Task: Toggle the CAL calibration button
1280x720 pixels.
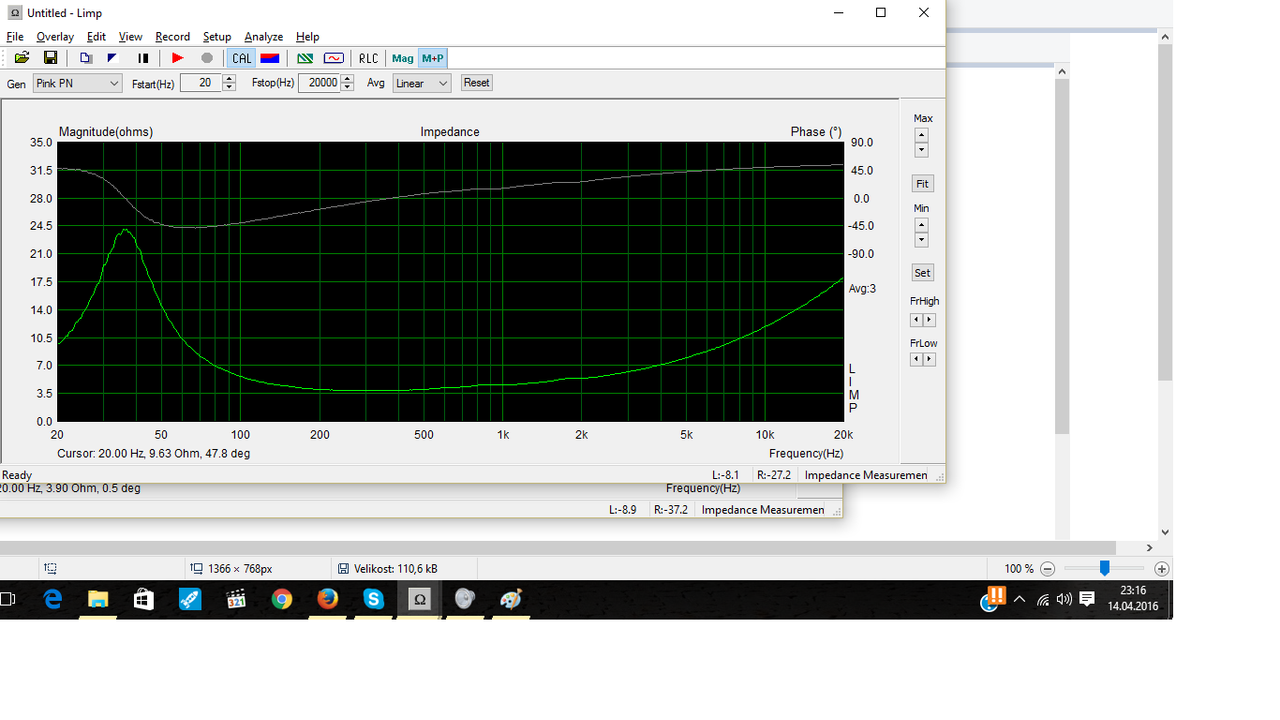Action: (242, 58)
